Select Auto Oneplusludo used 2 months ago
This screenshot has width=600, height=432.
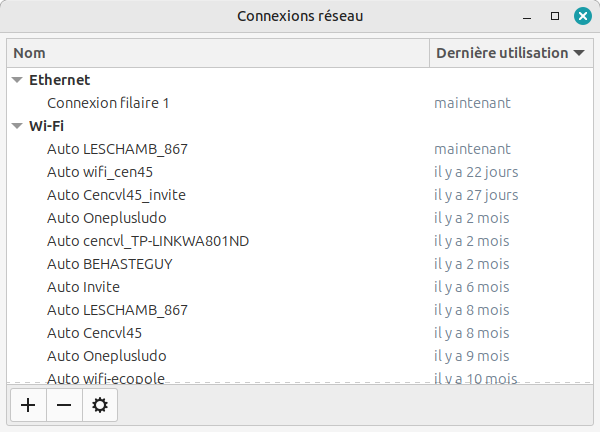click(106, 218)
